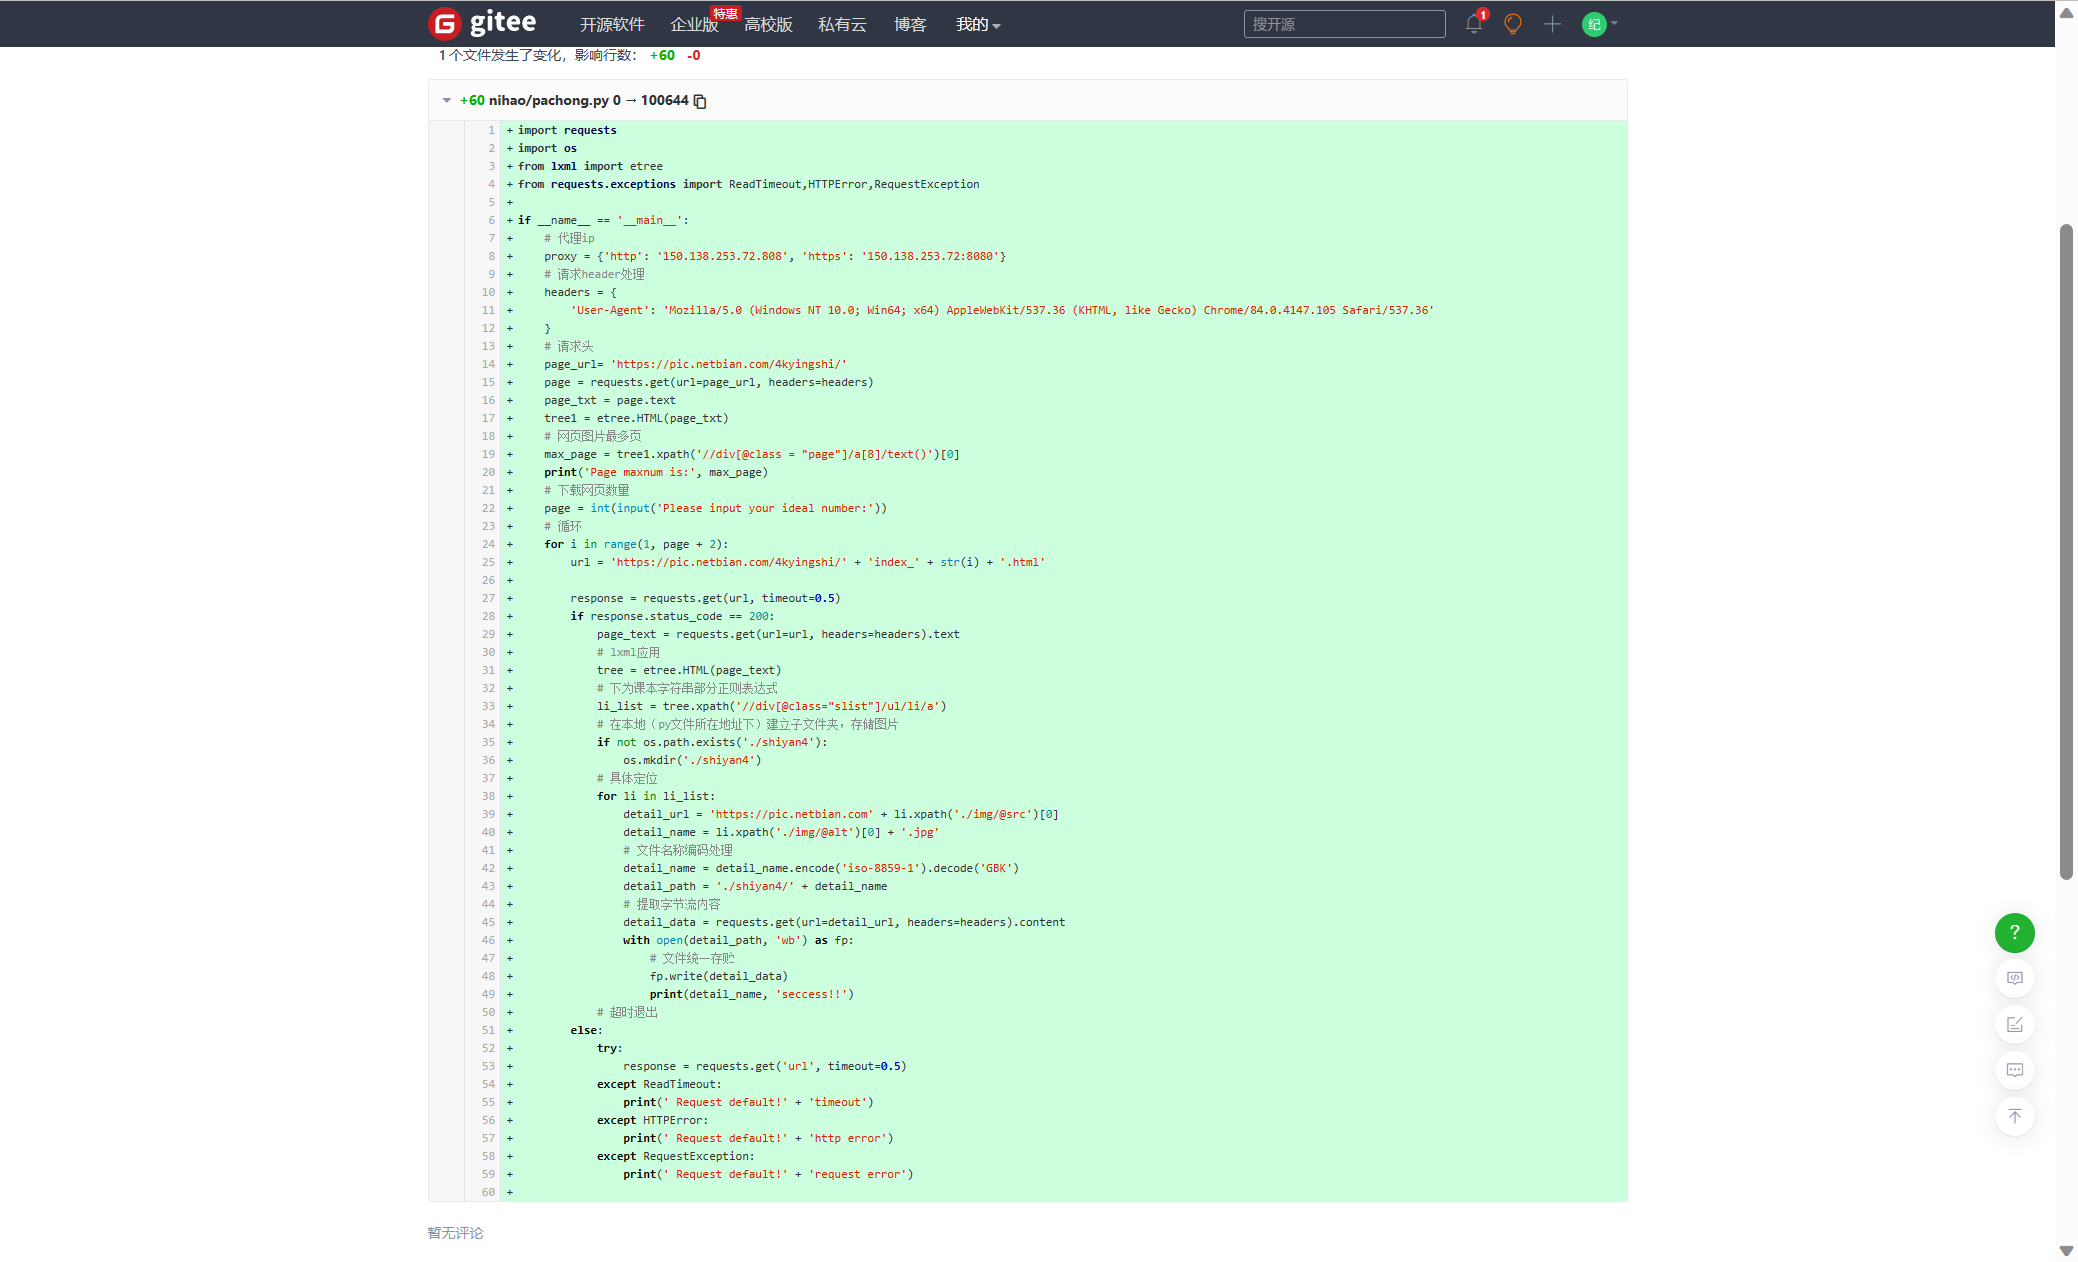Copy the pachong.py file path
Viewport: 2078px width, 1262px height.
pyautogui.click(x=700, y=101)
